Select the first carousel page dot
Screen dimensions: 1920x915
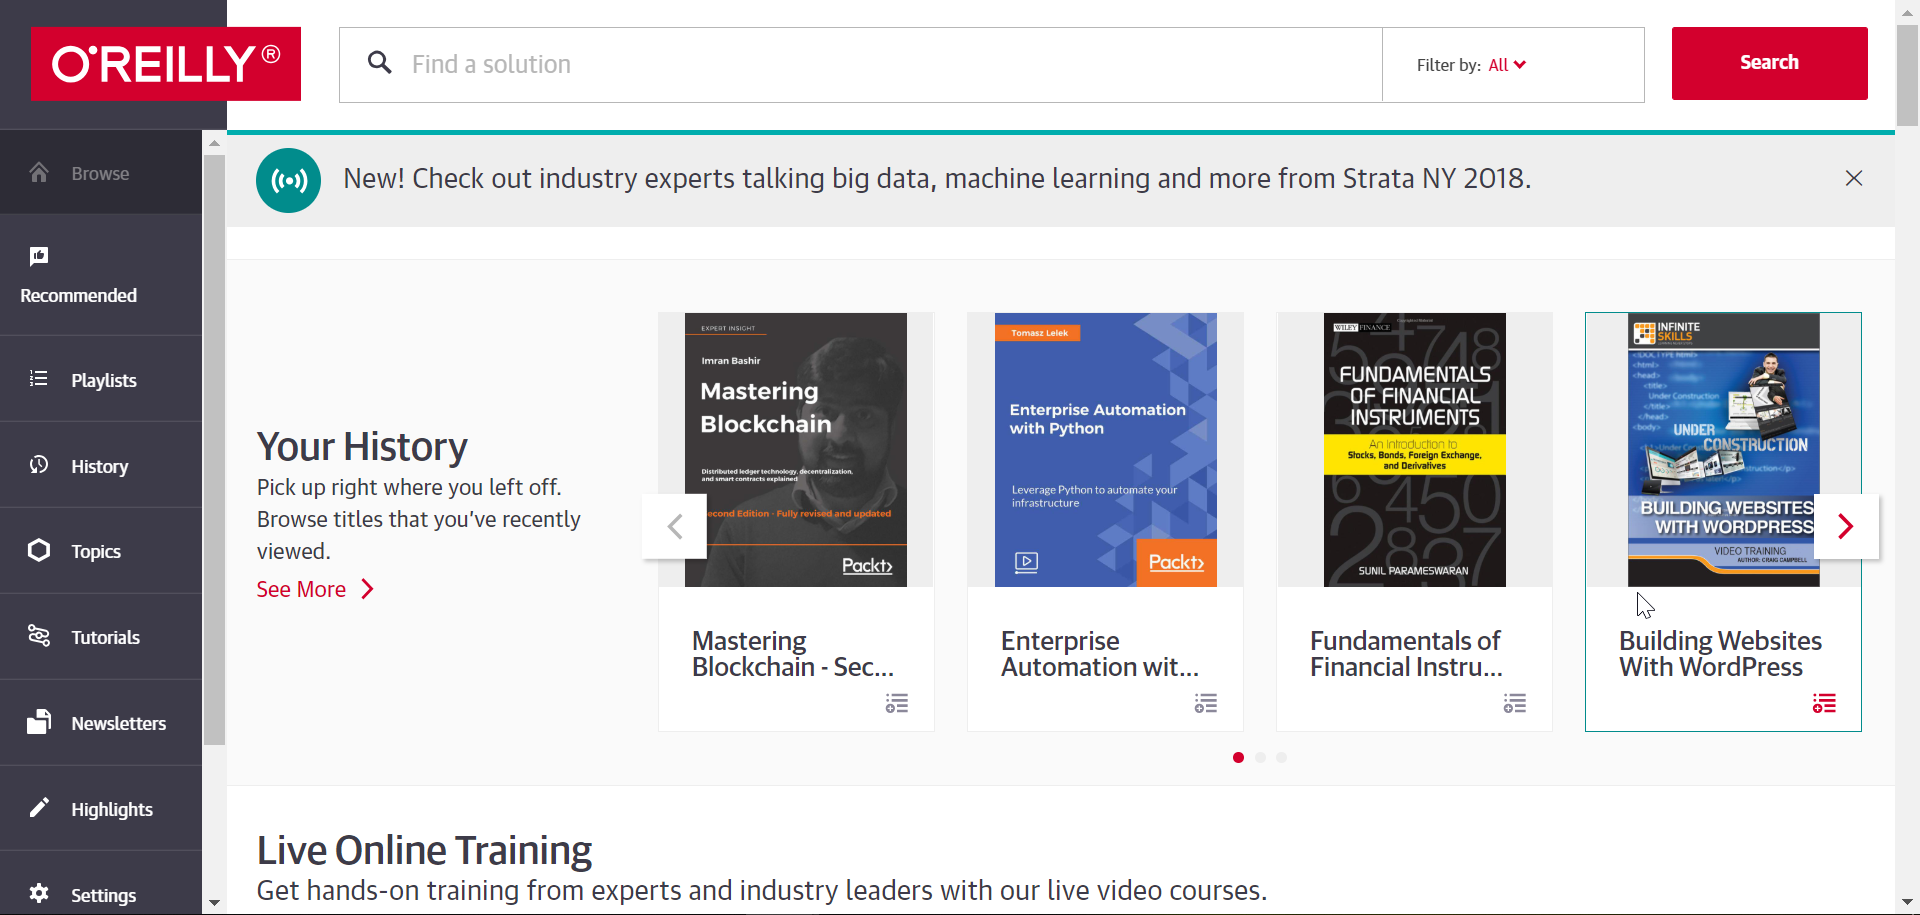[1238, 758]
